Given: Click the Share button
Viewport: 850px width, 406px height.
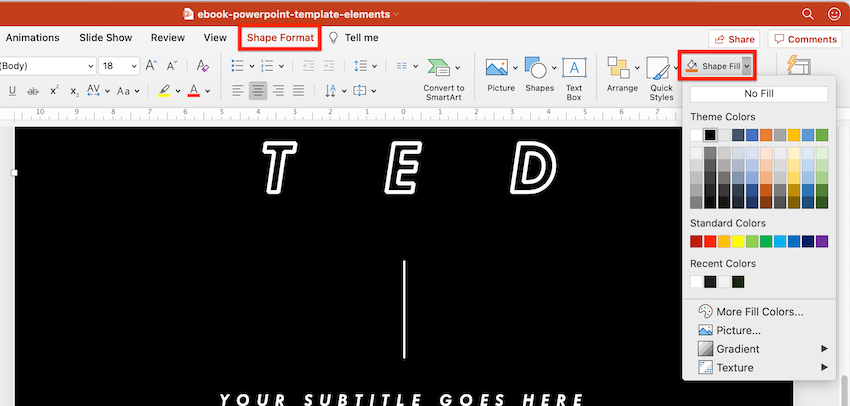Looking at the screenshot, I should tap(733, 39).
